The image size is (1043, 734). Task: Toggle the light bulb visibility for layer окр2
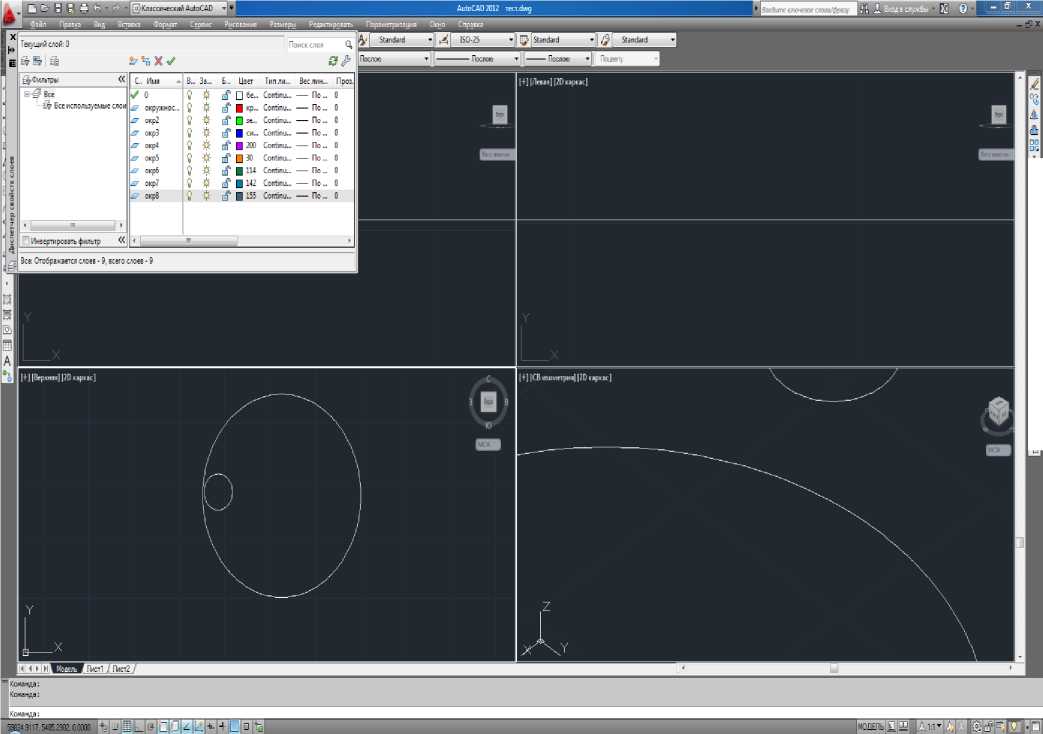tap(189, 120)
